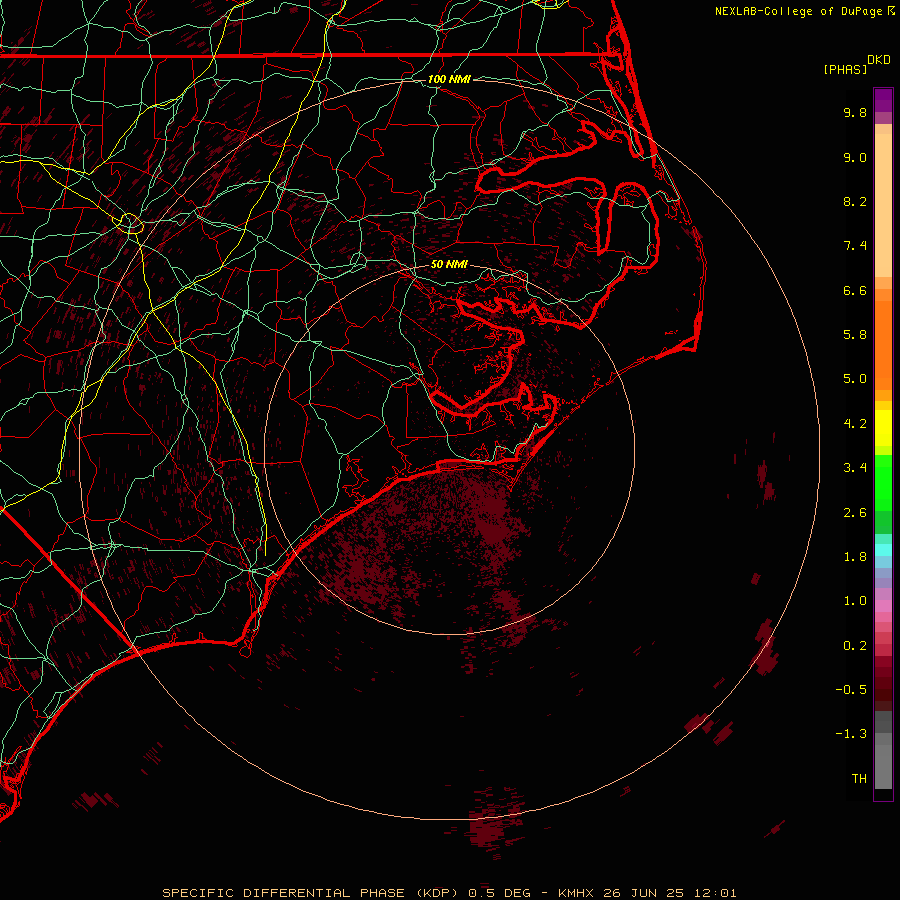Click the 2.6 scale value

click(855, 513)
